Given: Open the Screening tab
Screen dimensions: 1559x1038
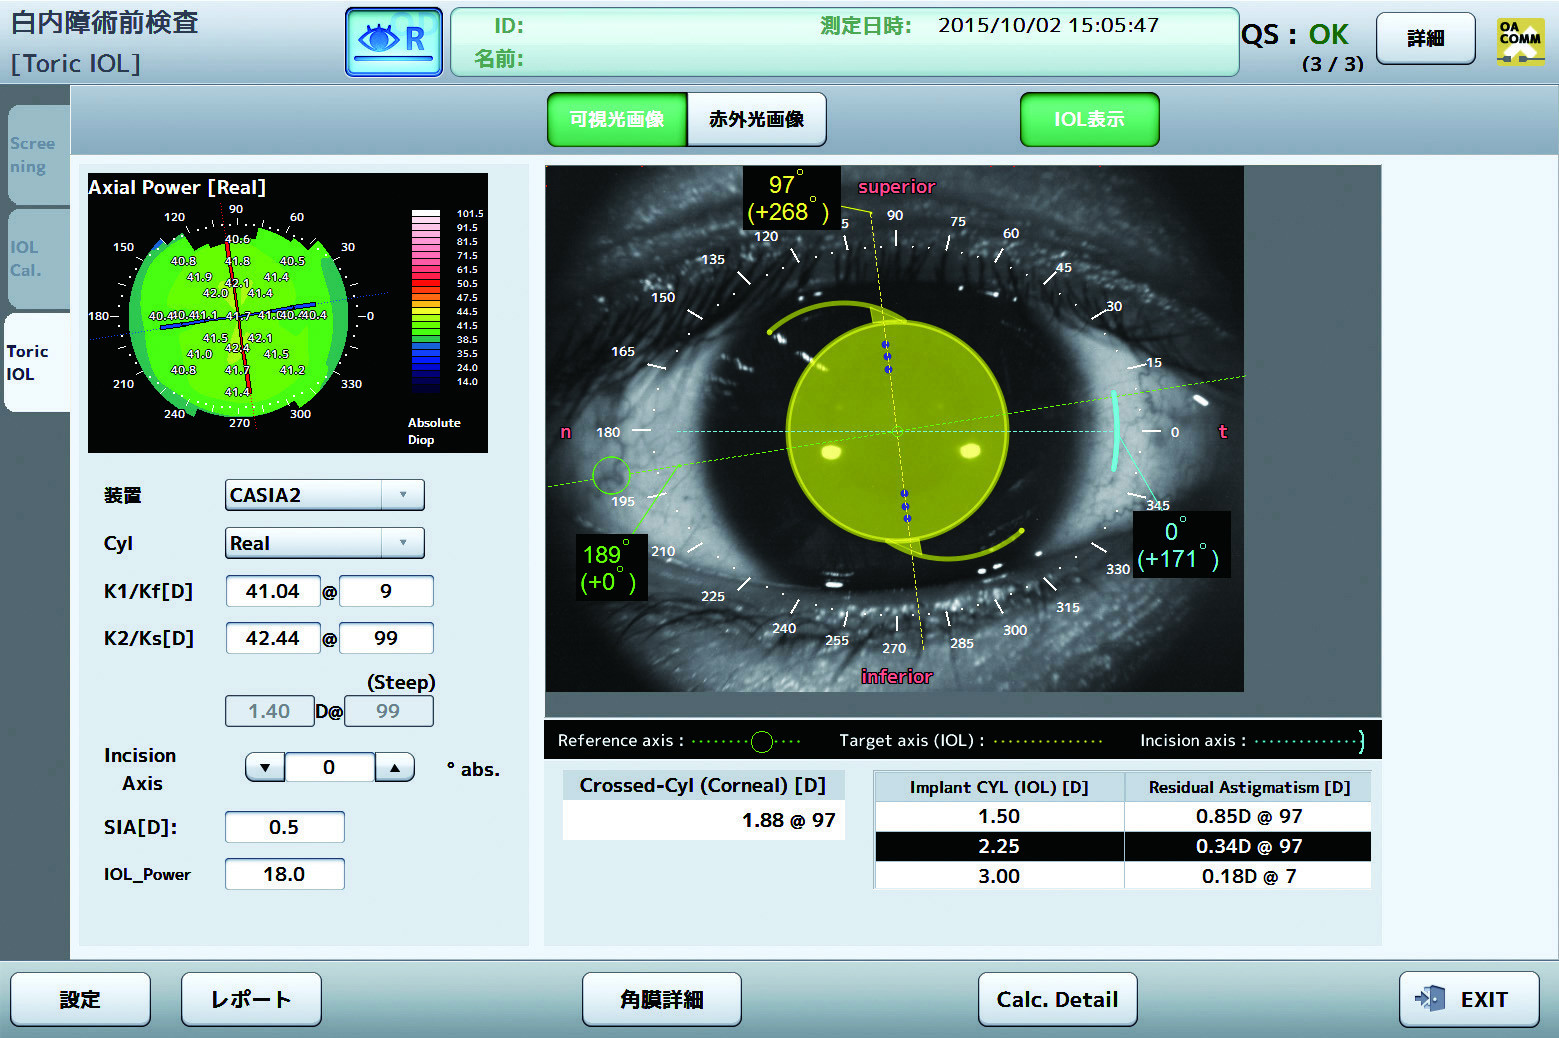Looking at the screenshot, I should pos(36,155).
